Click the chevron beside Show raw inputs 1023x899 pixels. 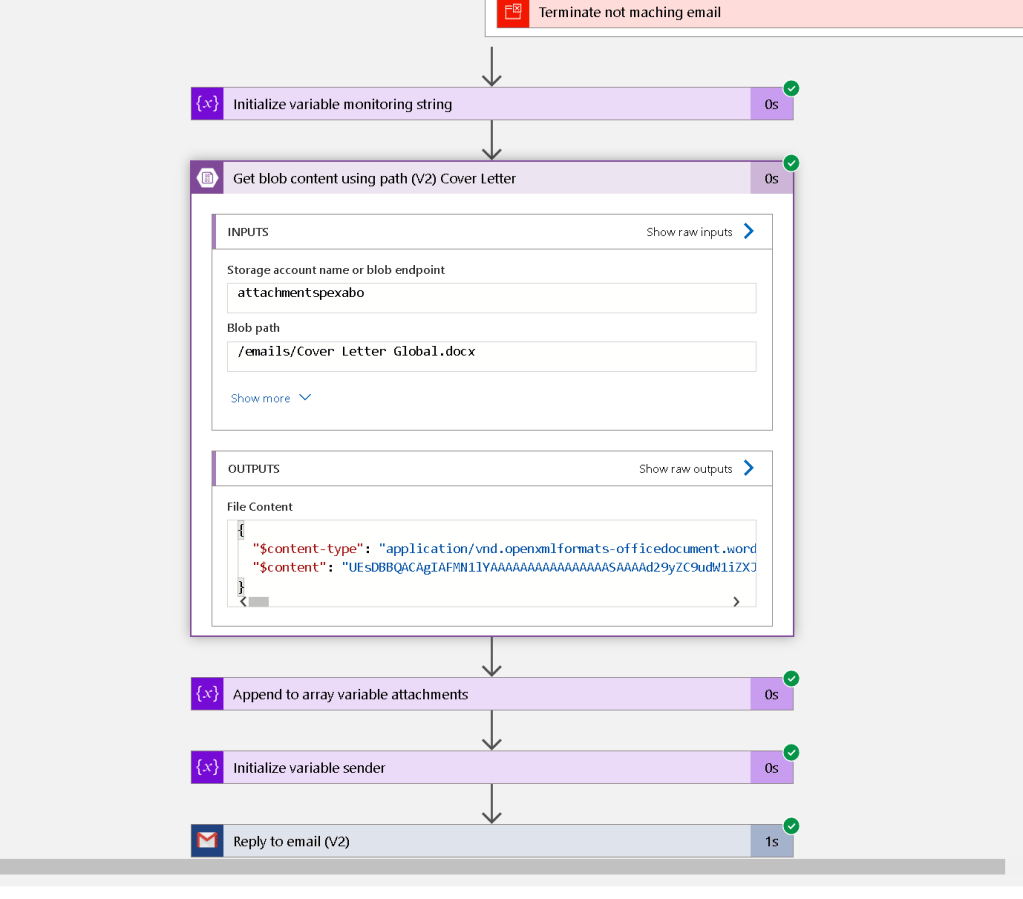749,232
